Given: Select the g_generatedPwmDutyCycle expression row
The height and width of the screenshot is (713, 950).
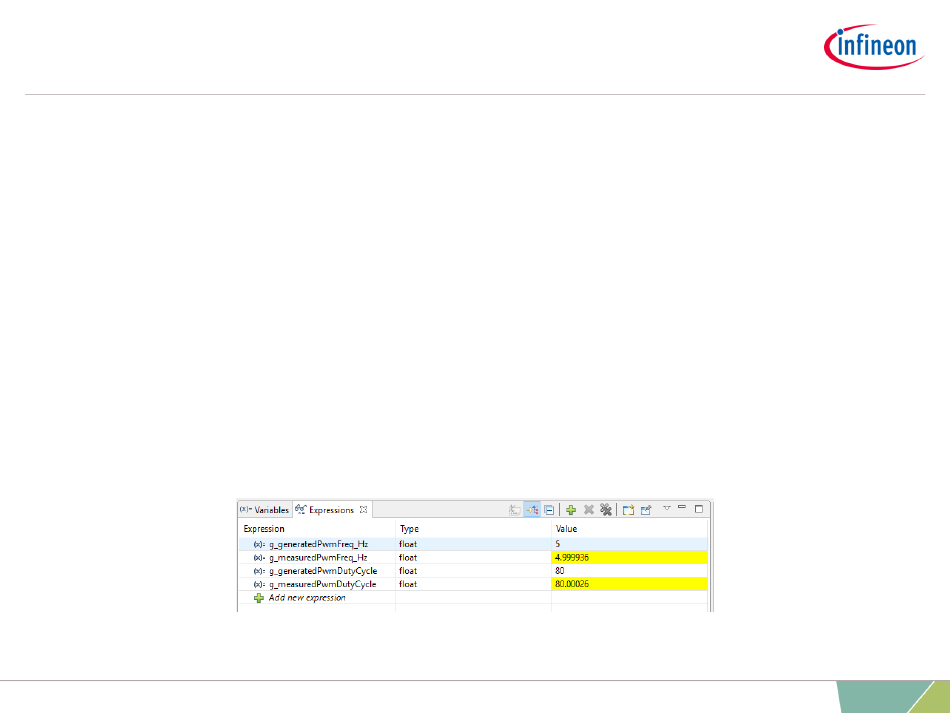Looking at the screenshot, I should [473, 571].
